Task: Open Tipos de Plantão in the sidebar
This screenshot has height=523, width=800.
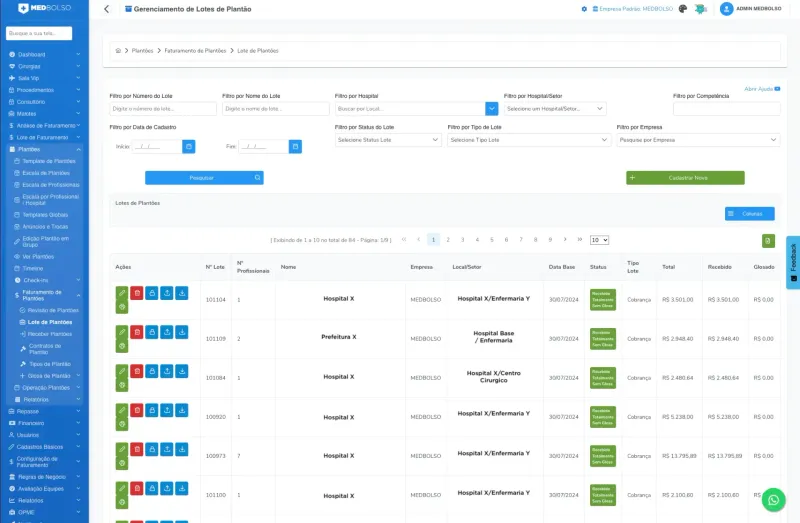Action: 49,364
